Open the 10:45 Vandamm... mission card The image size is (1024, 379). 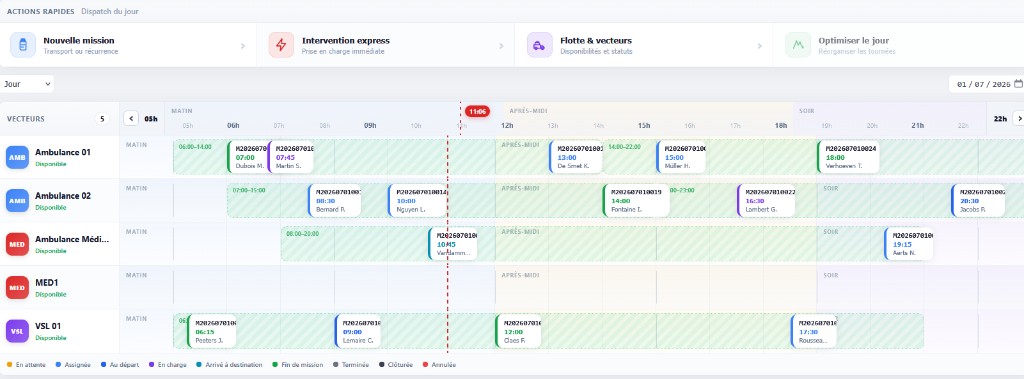453,244
